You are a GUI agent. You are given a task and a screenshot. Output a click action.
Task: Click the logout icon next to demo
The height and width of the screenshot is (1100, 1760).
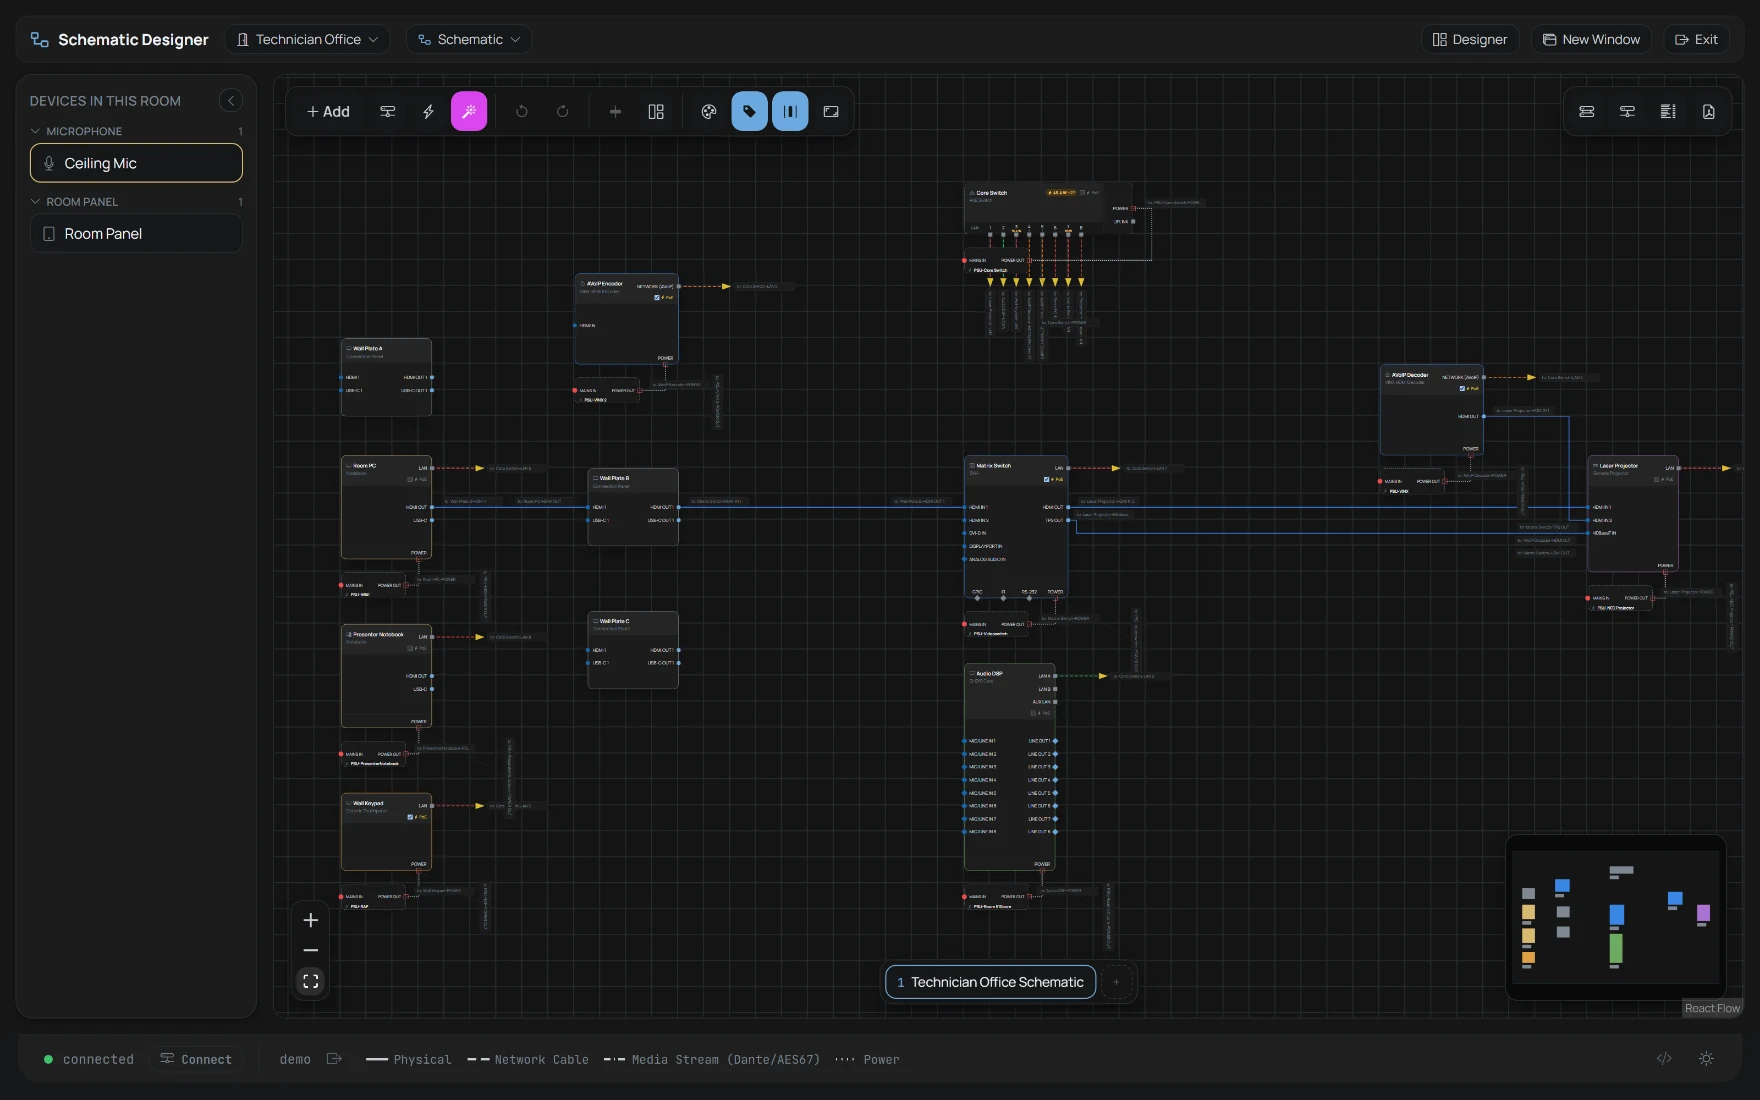coord(334,1059)
